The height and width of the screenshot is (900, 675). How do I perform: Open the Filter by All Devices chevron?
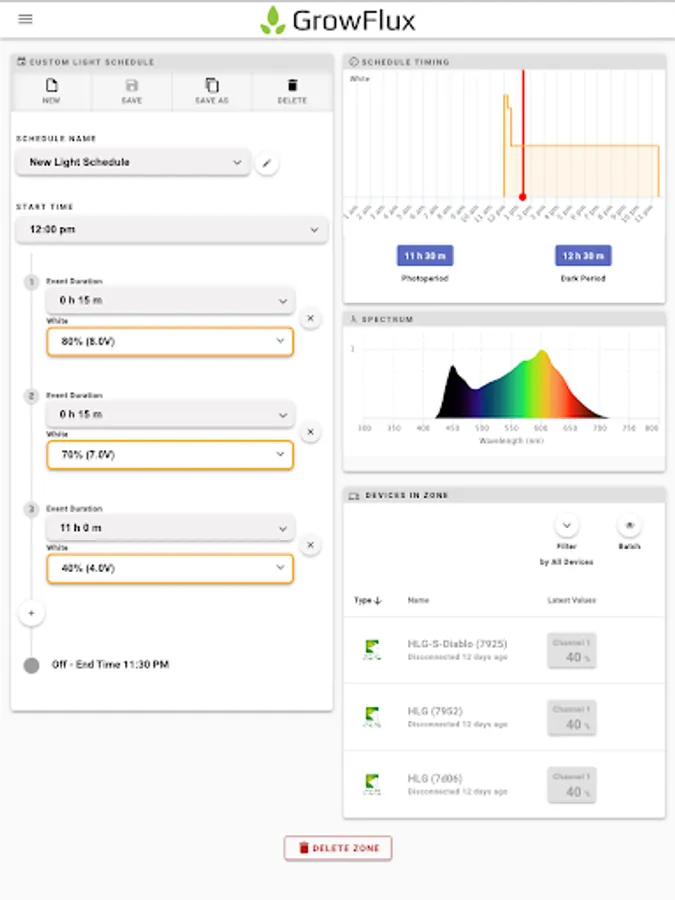(x=567, y=525)
